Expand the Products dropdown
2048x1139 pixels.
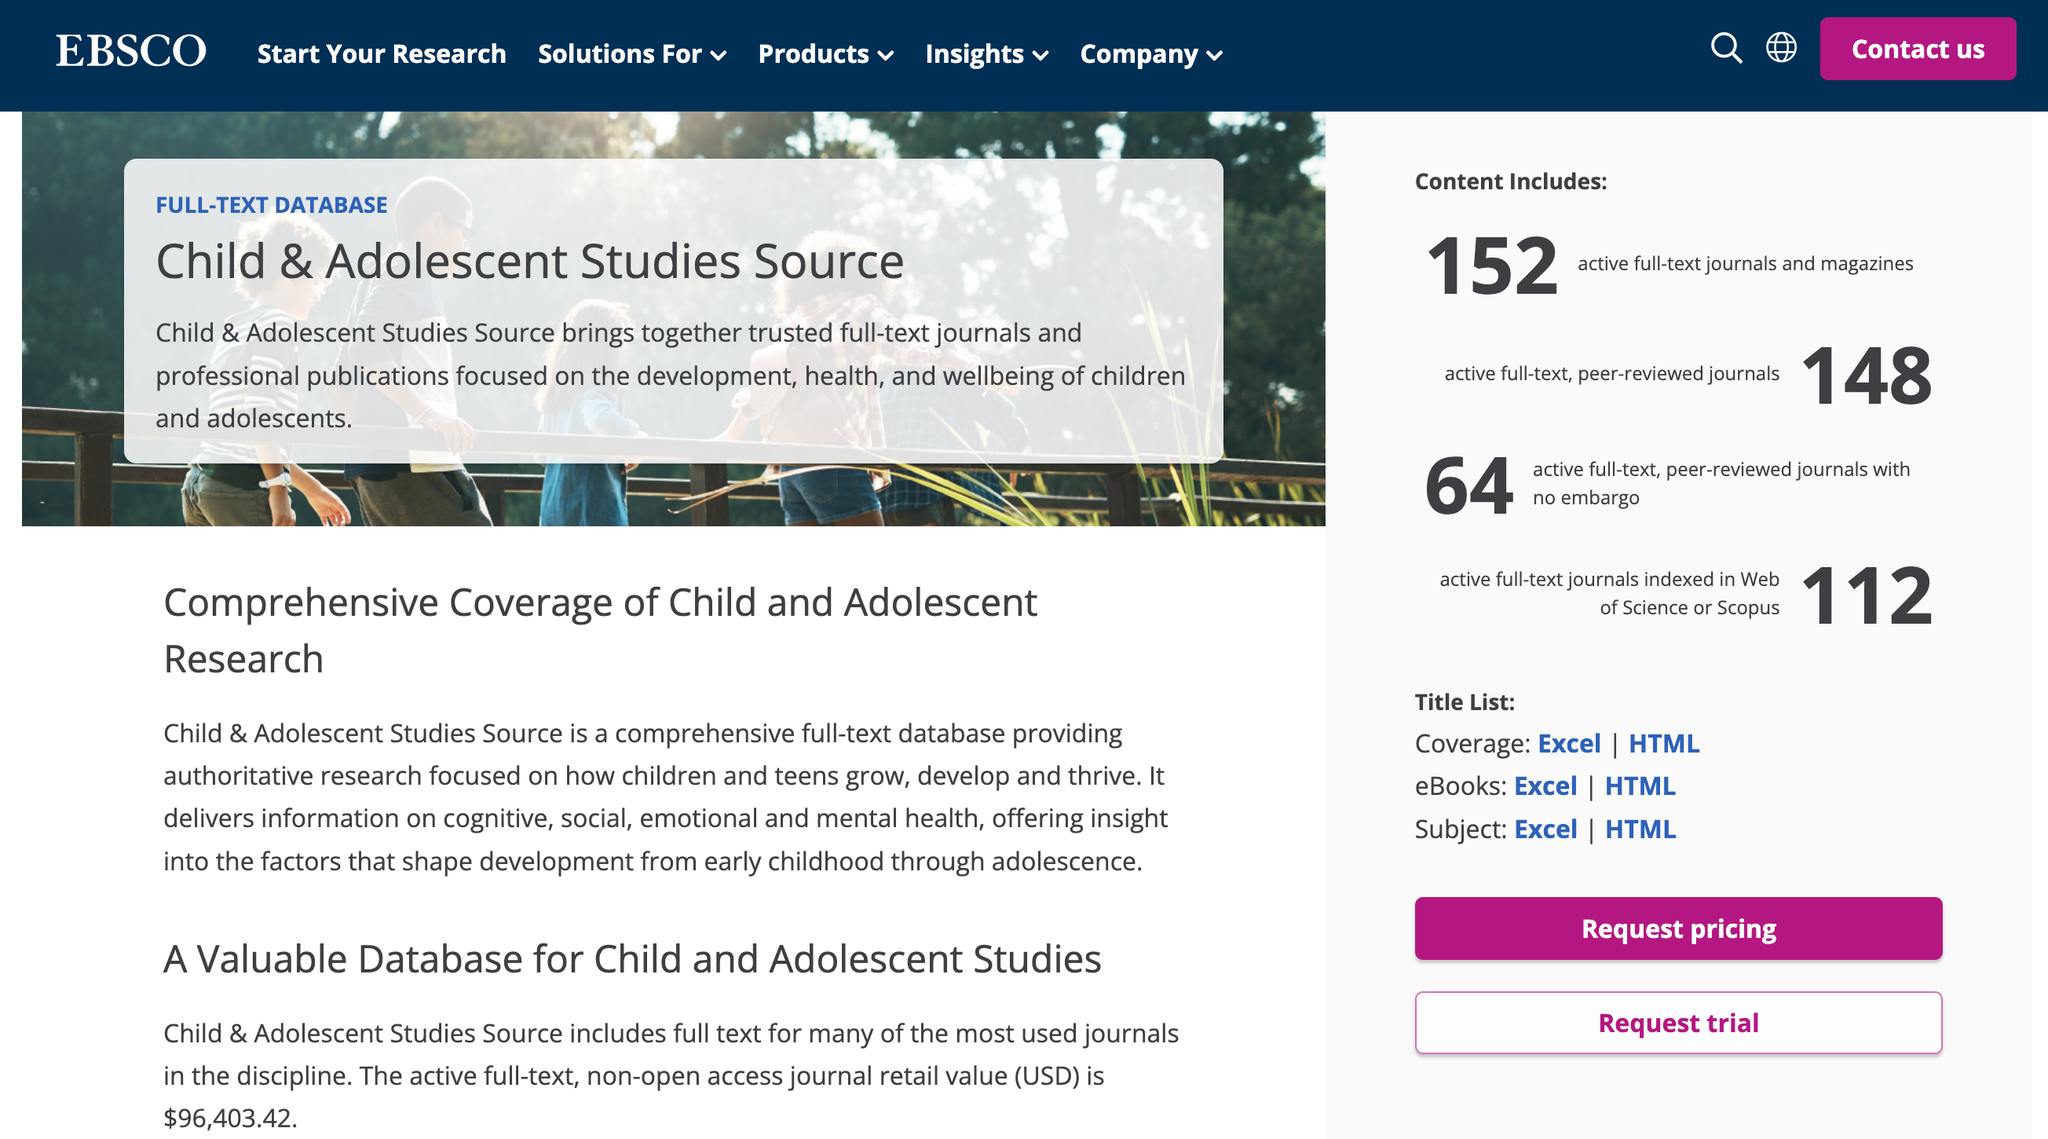click(825, 54)
